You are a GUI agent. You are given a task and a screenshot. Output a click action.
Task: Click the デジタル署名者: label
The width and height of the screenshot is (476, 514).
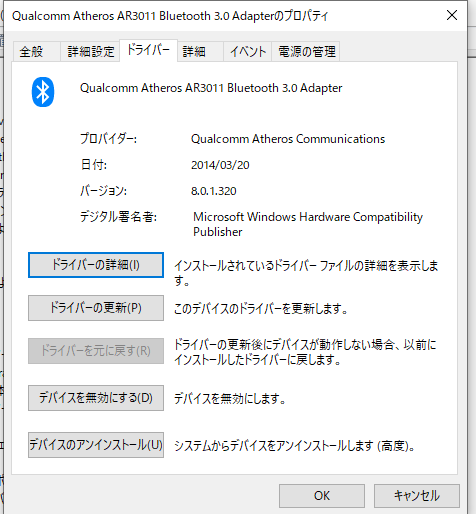(x=118, y=217)
